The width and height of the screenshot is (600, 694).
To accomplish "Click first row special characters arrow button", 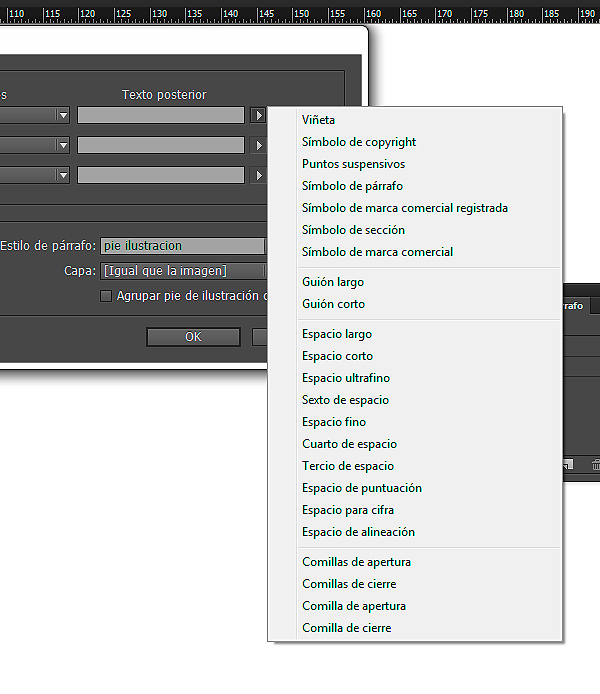I will coord(258,116).
